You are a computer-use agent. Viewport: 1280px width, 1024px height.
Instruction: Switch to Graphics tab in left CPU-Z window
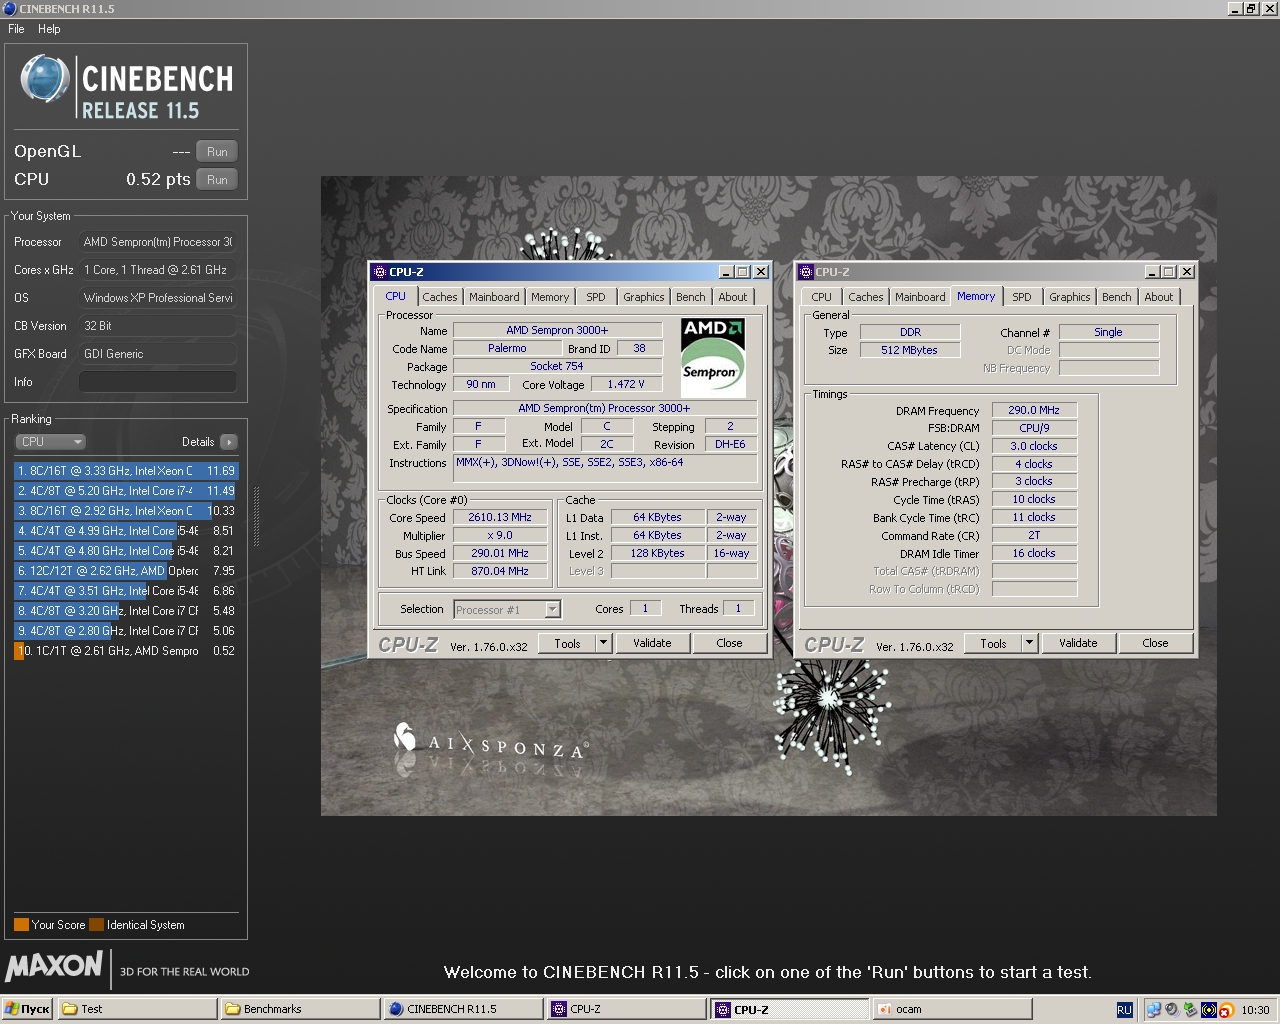click(x=643, y=297)
